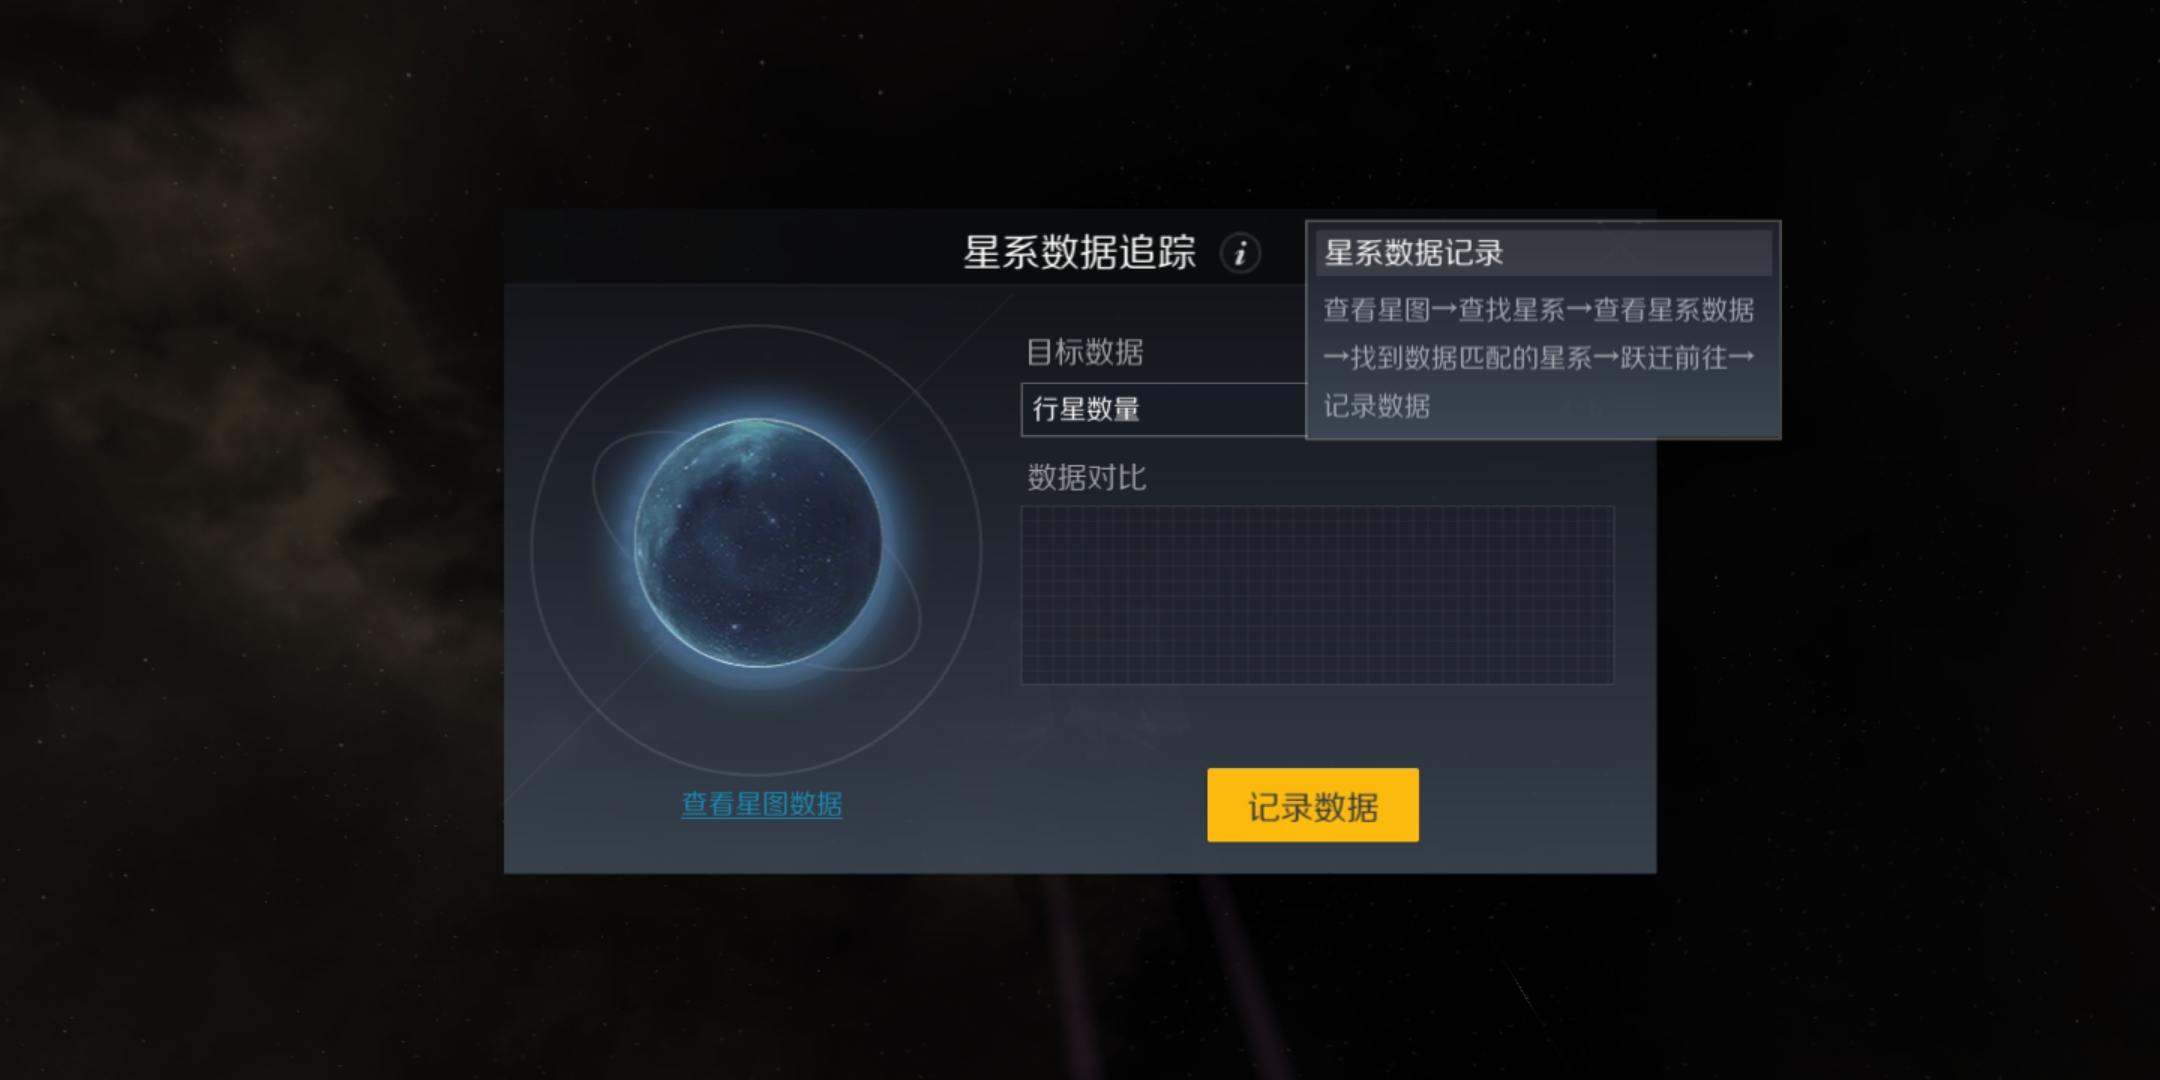Click the last tooltip line 记录数据

click(x=1377, y=406)
